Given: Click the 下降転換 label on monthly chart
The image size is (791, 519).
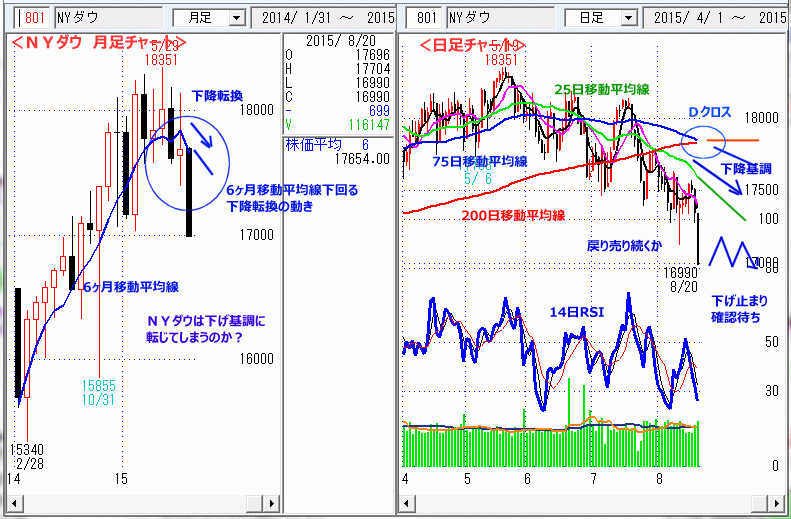Looking at the screenshot, I should 217,95.
